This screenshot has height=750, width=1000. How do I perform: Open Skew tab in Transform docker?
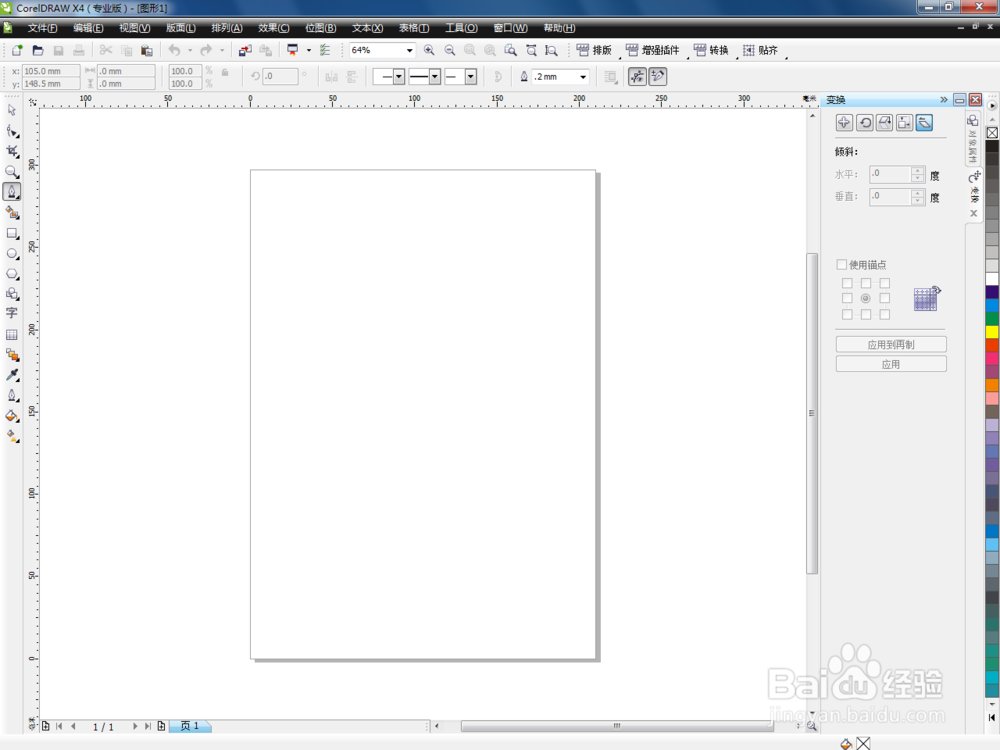[924, 123]
